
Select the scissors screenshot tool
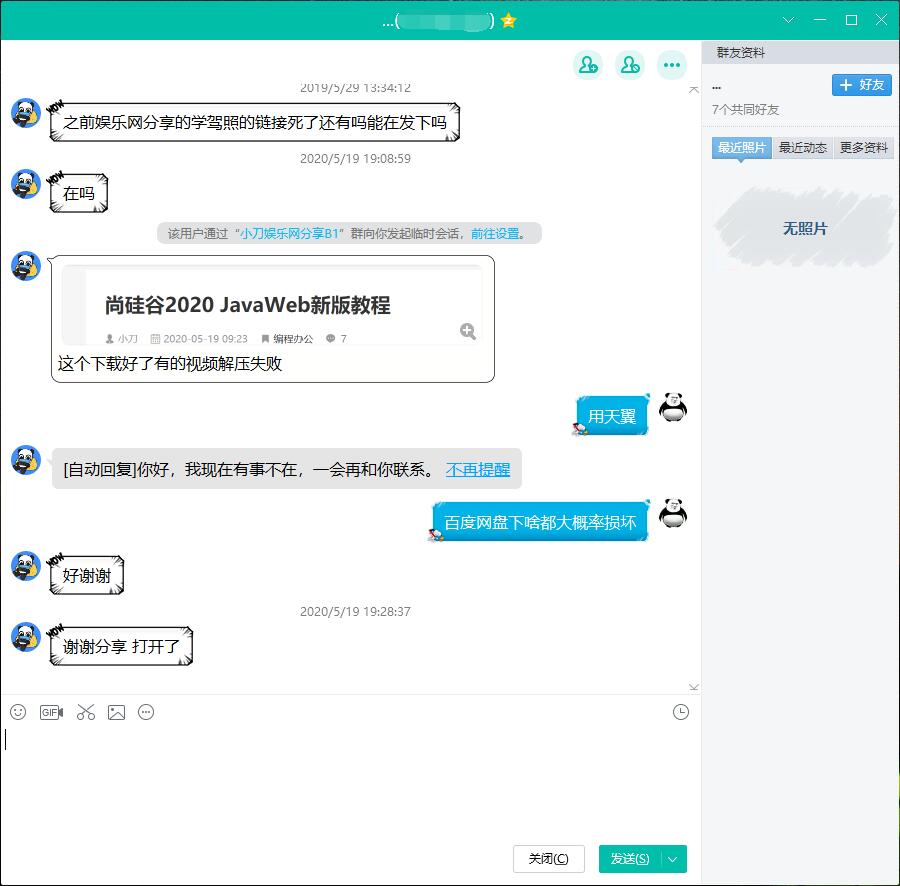85,712
